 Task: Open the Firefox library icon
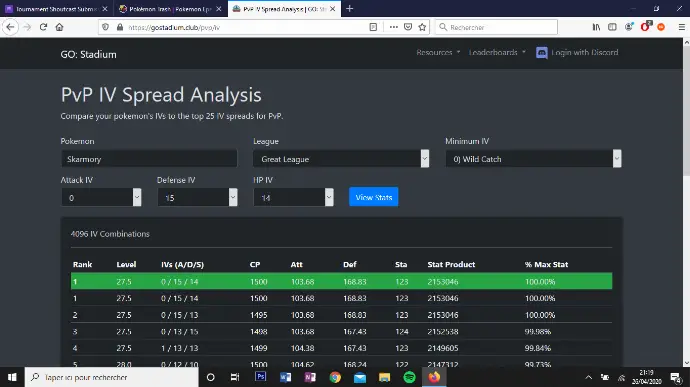point(596,27)
